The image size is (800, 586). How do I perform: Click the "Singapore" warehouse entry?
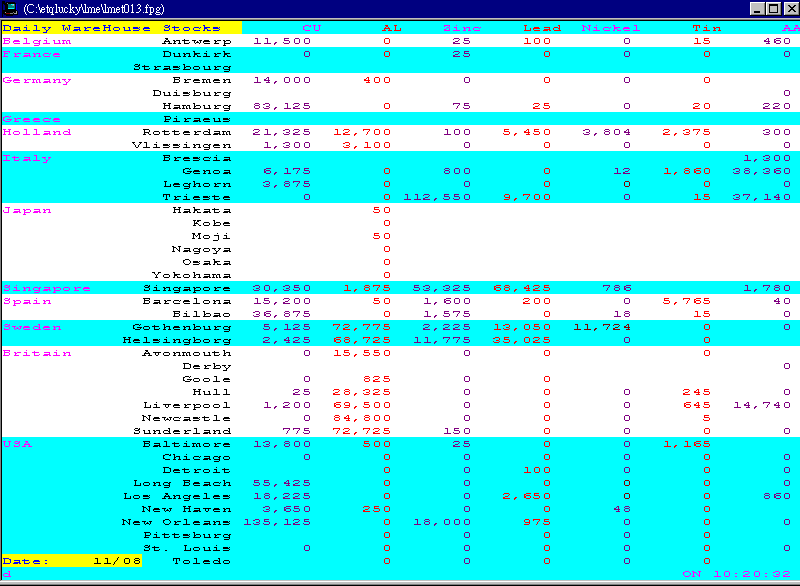click(x=187, y=288)
